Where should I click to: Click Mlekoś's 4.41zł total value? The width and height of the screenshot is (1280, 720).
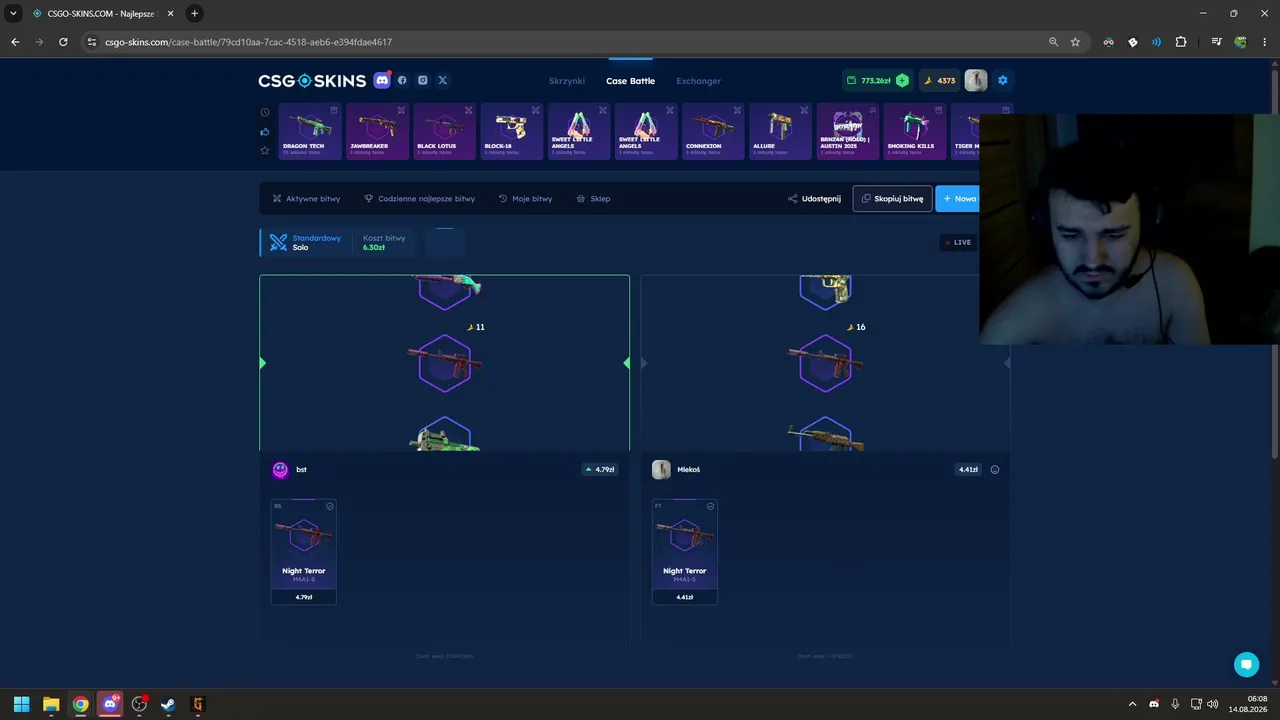pyautogui.click(x=968, y=469)
